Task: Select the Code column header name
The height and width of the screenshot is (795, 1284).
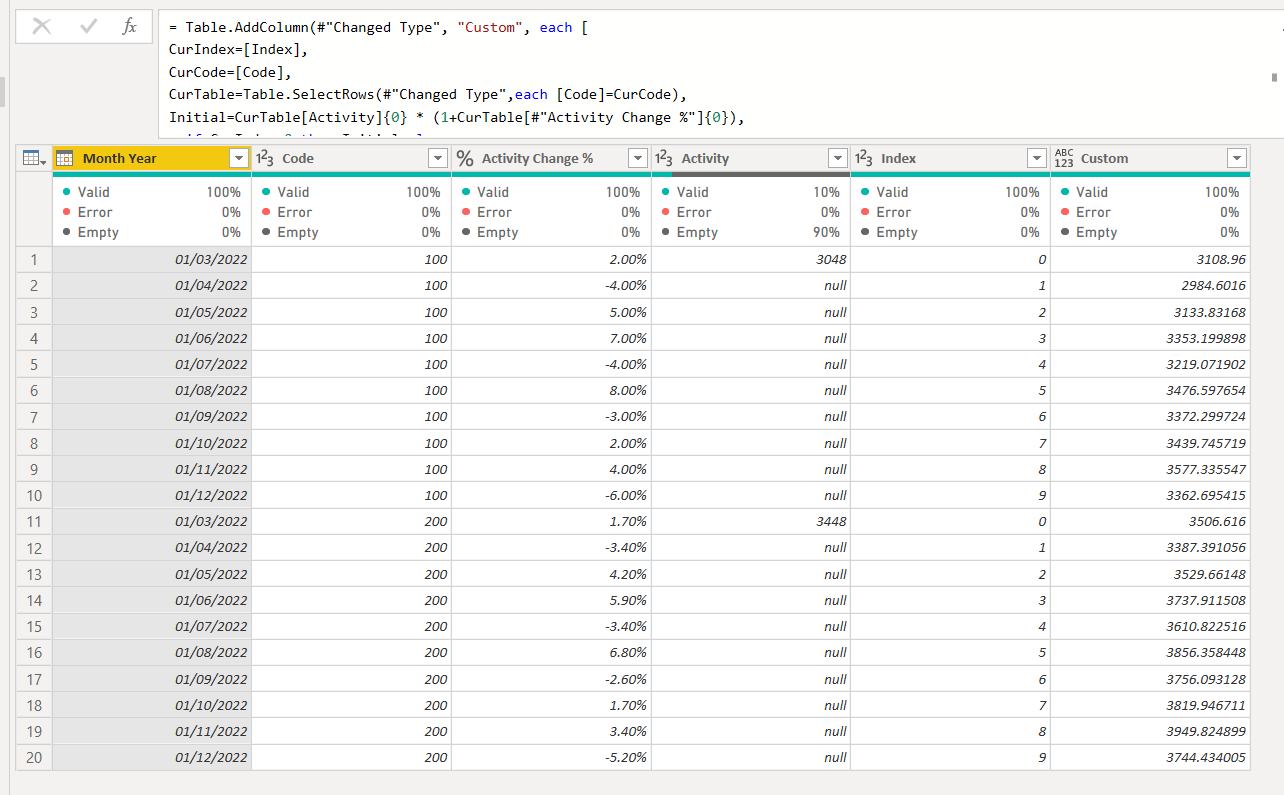Action: [298, 158]
